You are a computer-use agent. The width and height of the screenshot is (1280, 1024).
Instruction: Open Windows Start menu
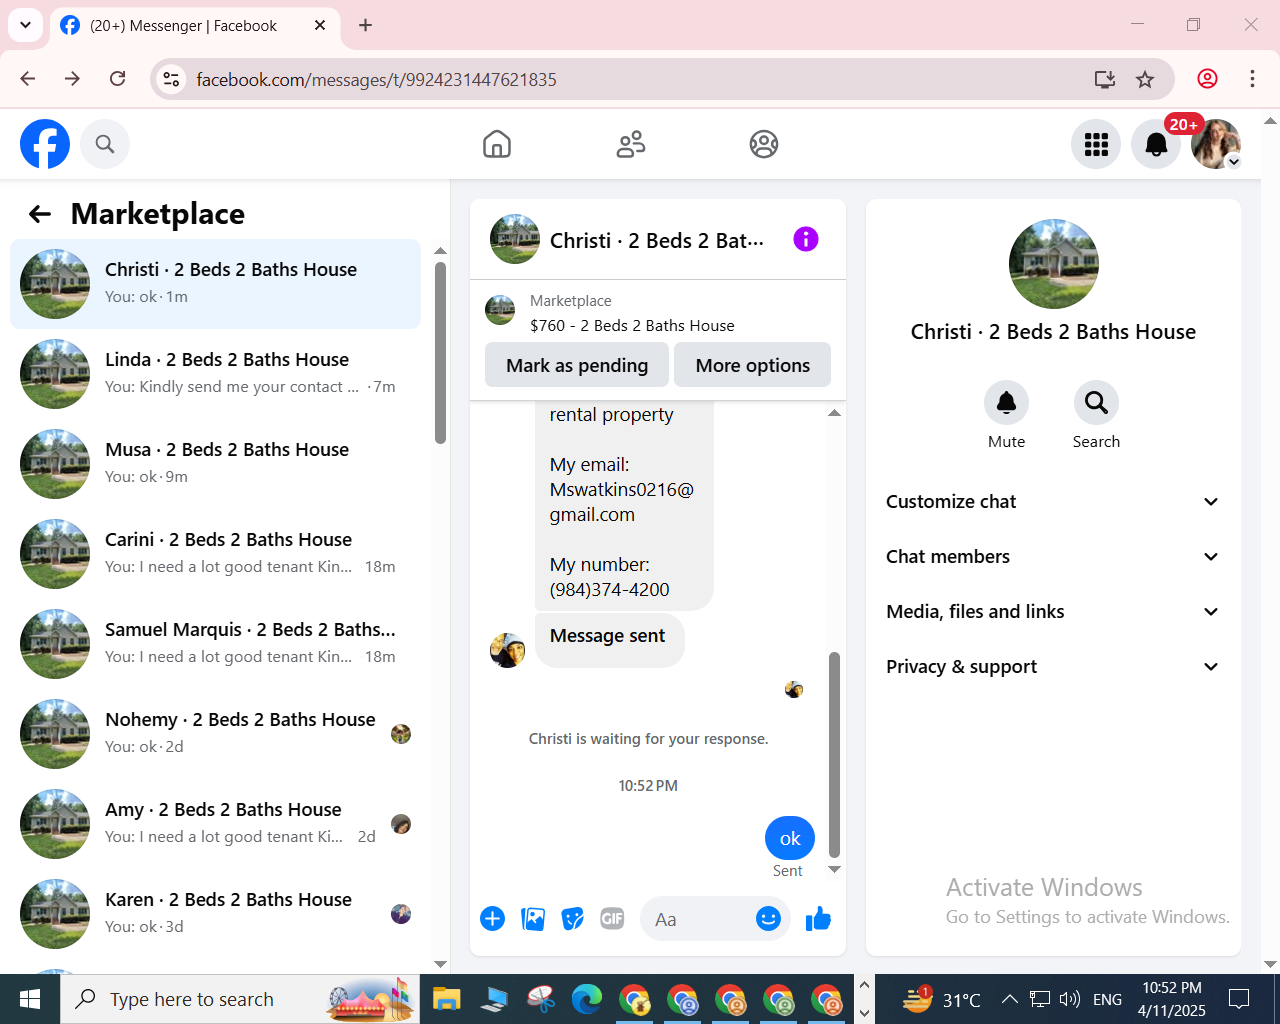pos(30,999)
